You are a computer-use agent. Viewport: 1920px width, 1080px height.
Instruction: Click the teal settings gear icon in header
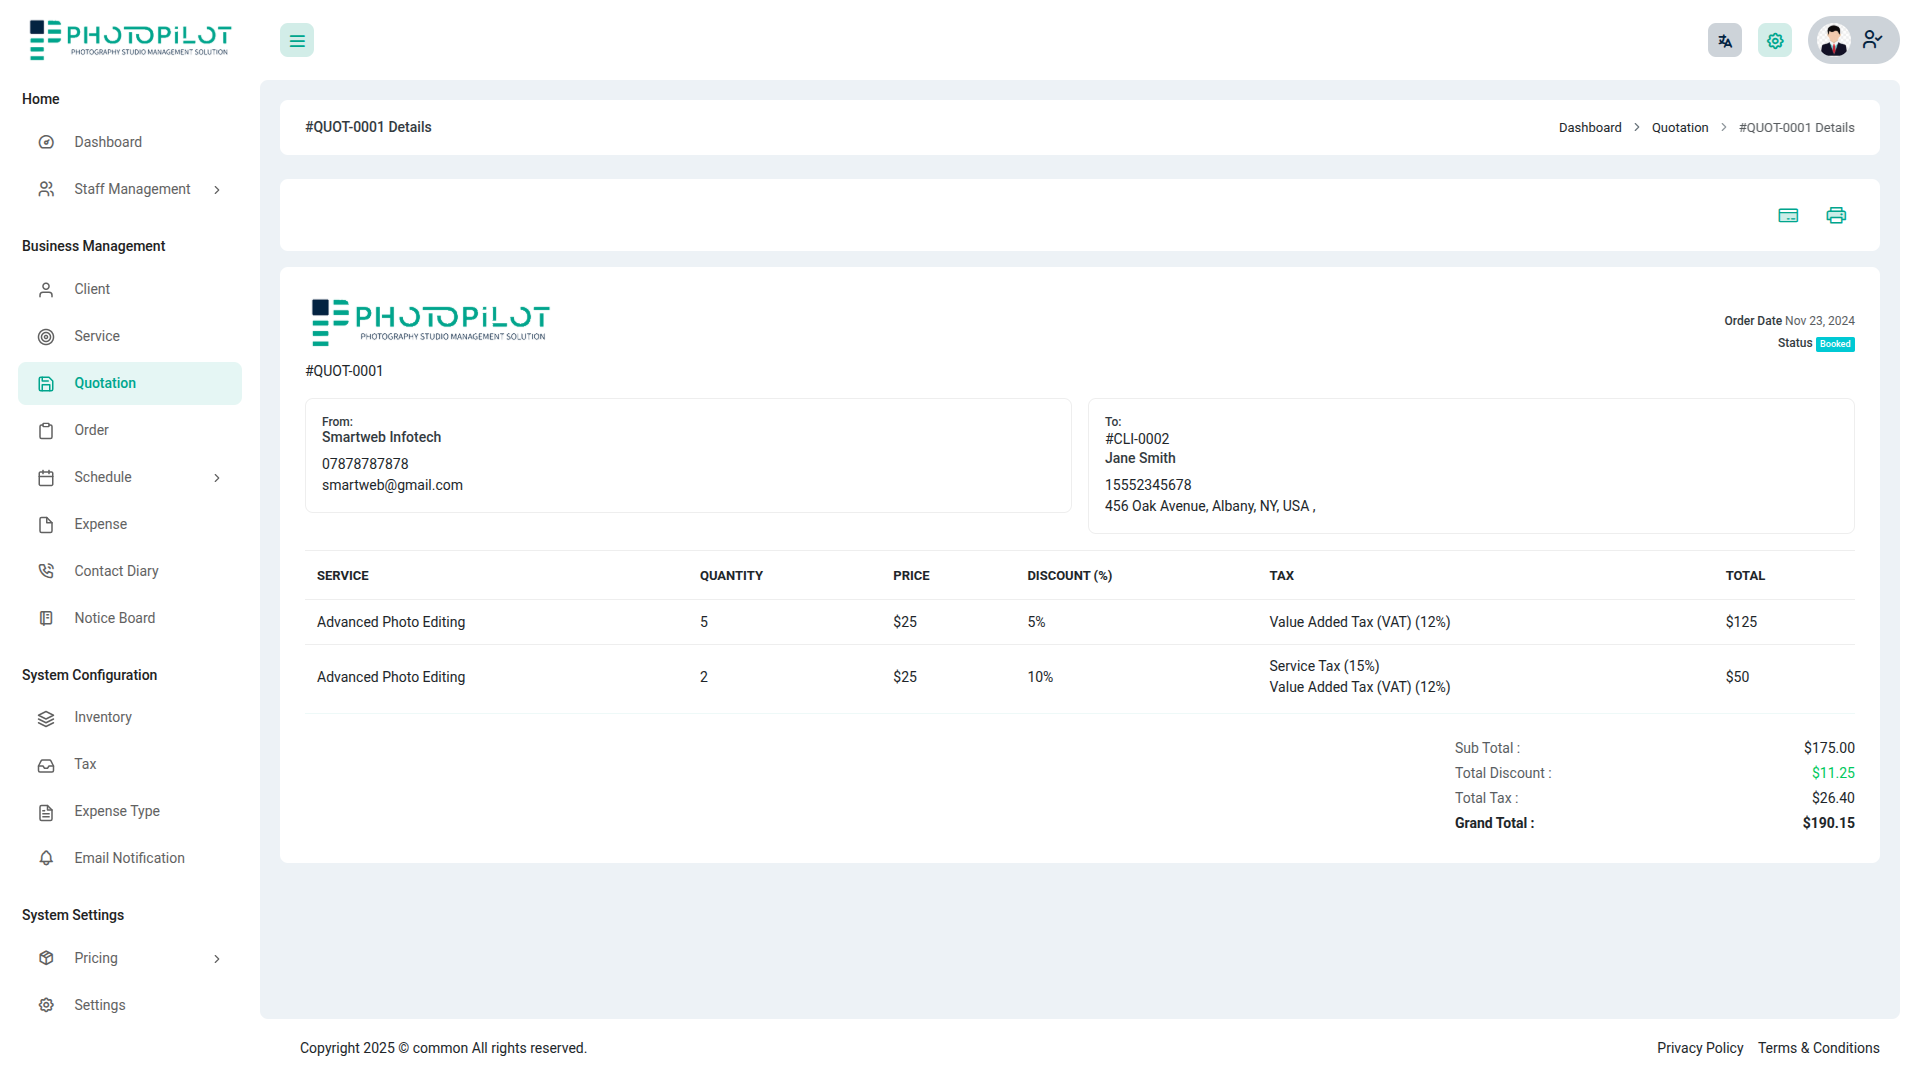click(x=1775, y=41)
